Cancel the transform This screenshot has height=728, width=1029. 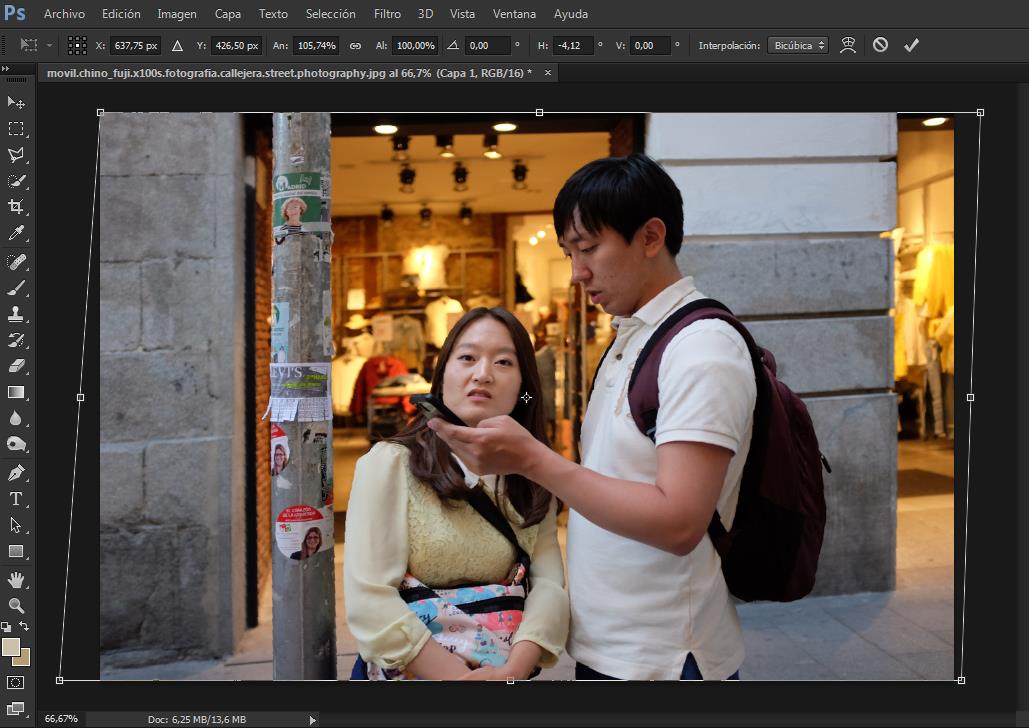pos(880,45)
